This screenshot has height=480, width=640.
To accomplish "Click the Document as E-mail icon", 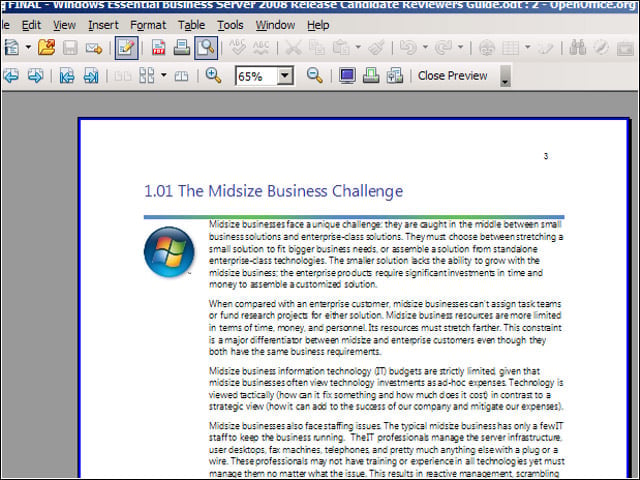I will [x=94, y=48].
